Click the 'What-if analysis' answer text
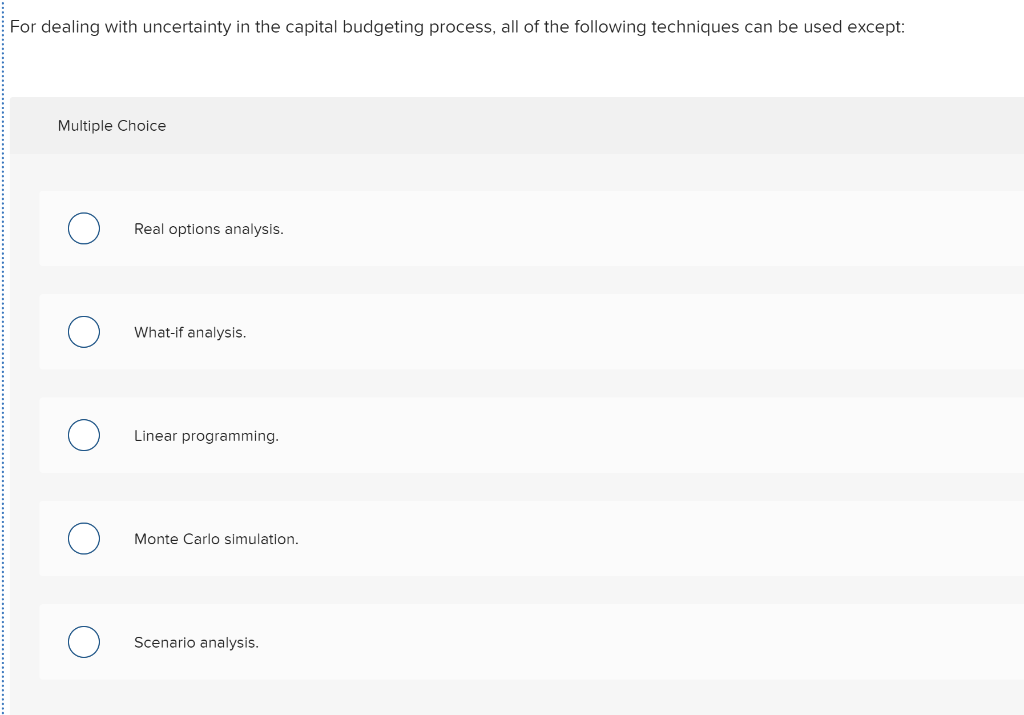 (190, 332)
